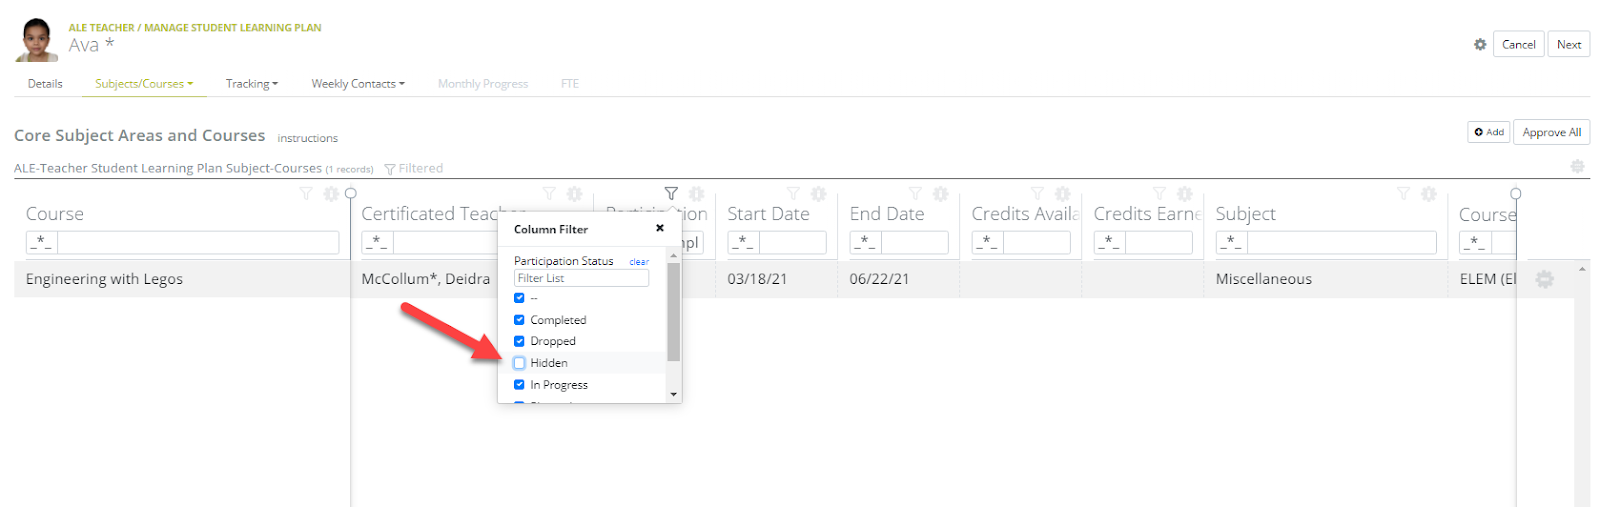Click the Column Filter scrollbar down arrow
This screenshot has width=1600, height=507.
pos(674,394)
